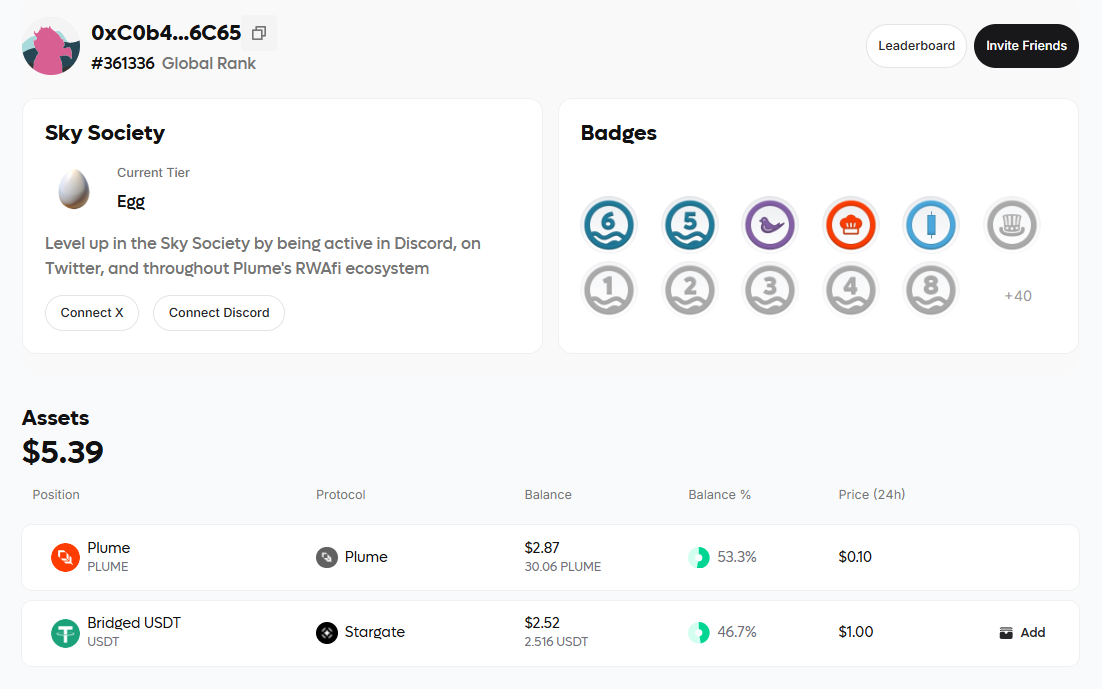
Task: Open the orange chef hat badge
Action: click(x=850, y=225)
